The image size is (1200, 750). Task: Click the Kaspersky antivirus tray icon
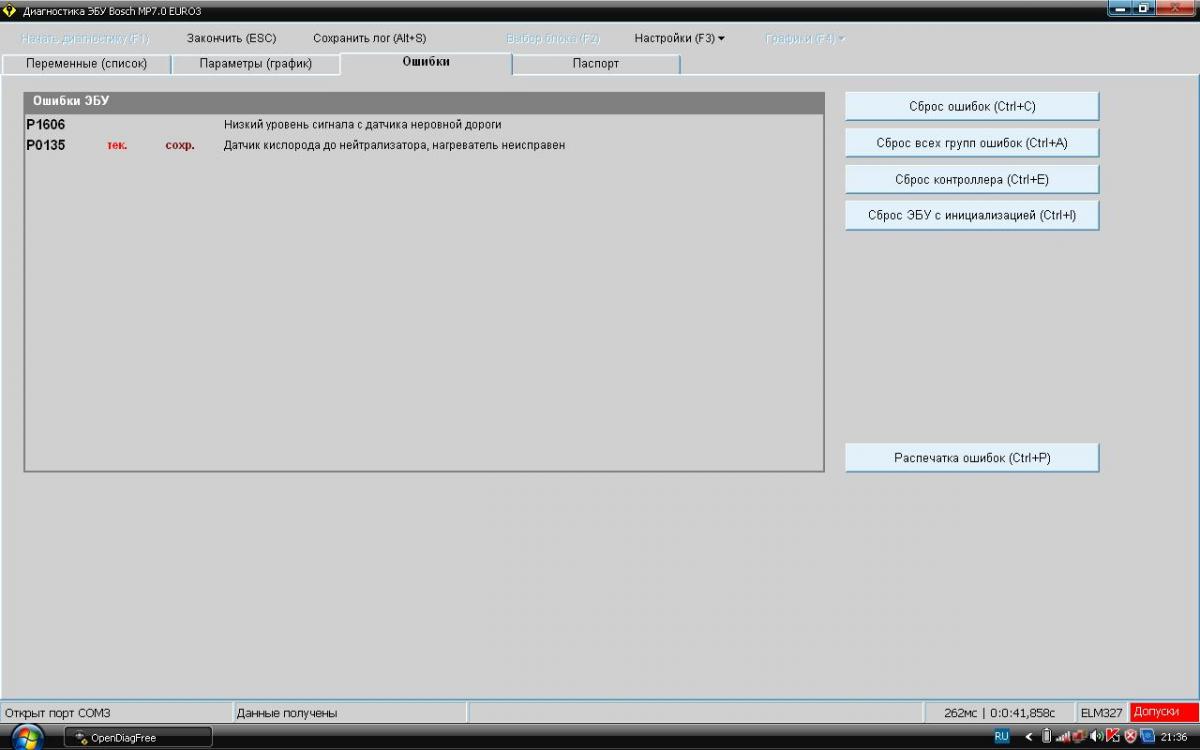click(1113, 737)
